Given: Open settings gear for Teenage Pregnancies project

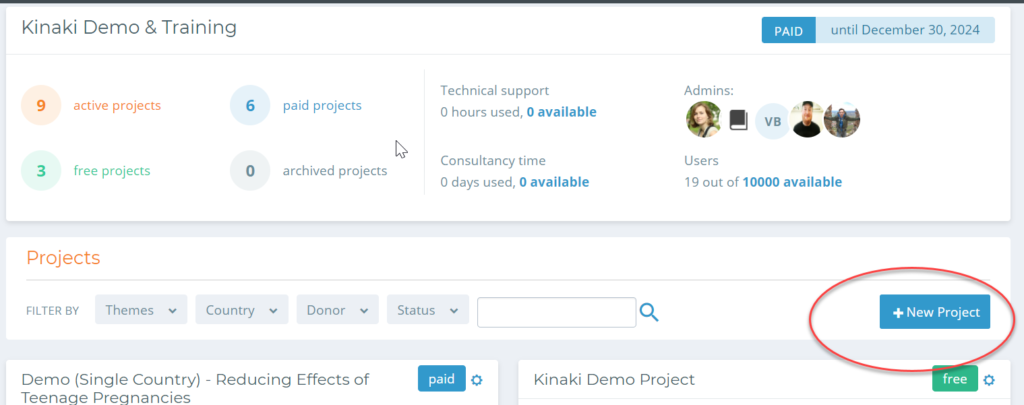Looking at the screenshot, I should (x=477, y=380).
